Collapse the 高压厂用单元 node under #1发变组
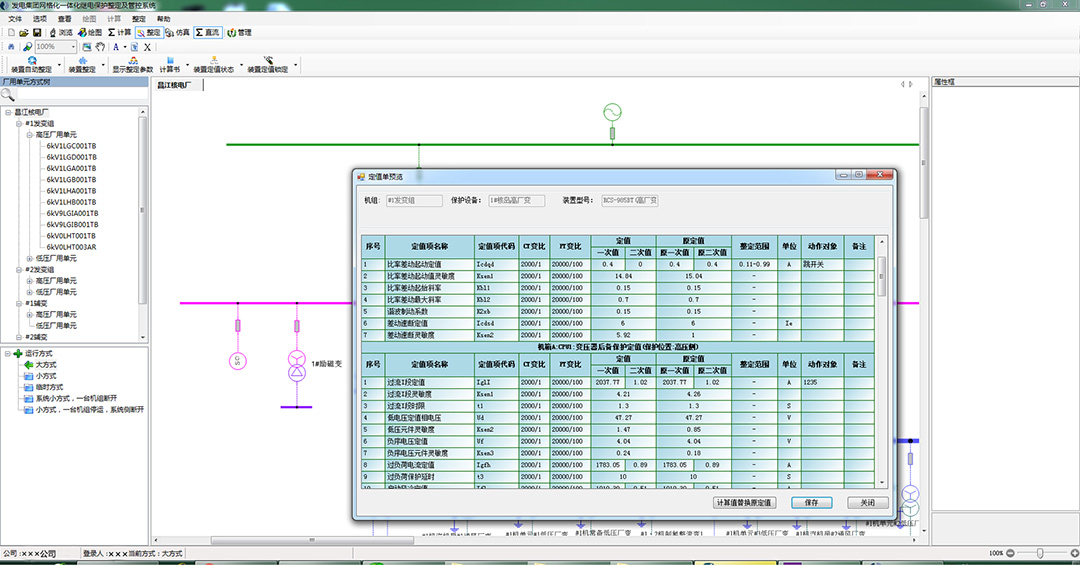This screenshot has height=566, width=1080. coord(29,134)
